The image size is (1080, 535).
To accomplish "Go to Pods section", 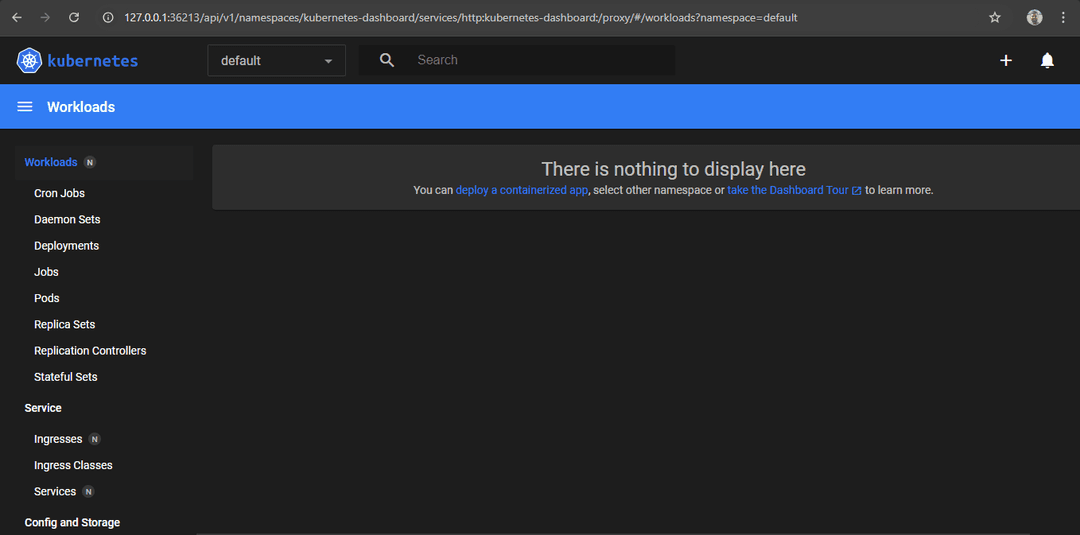I will click(47, 298).
